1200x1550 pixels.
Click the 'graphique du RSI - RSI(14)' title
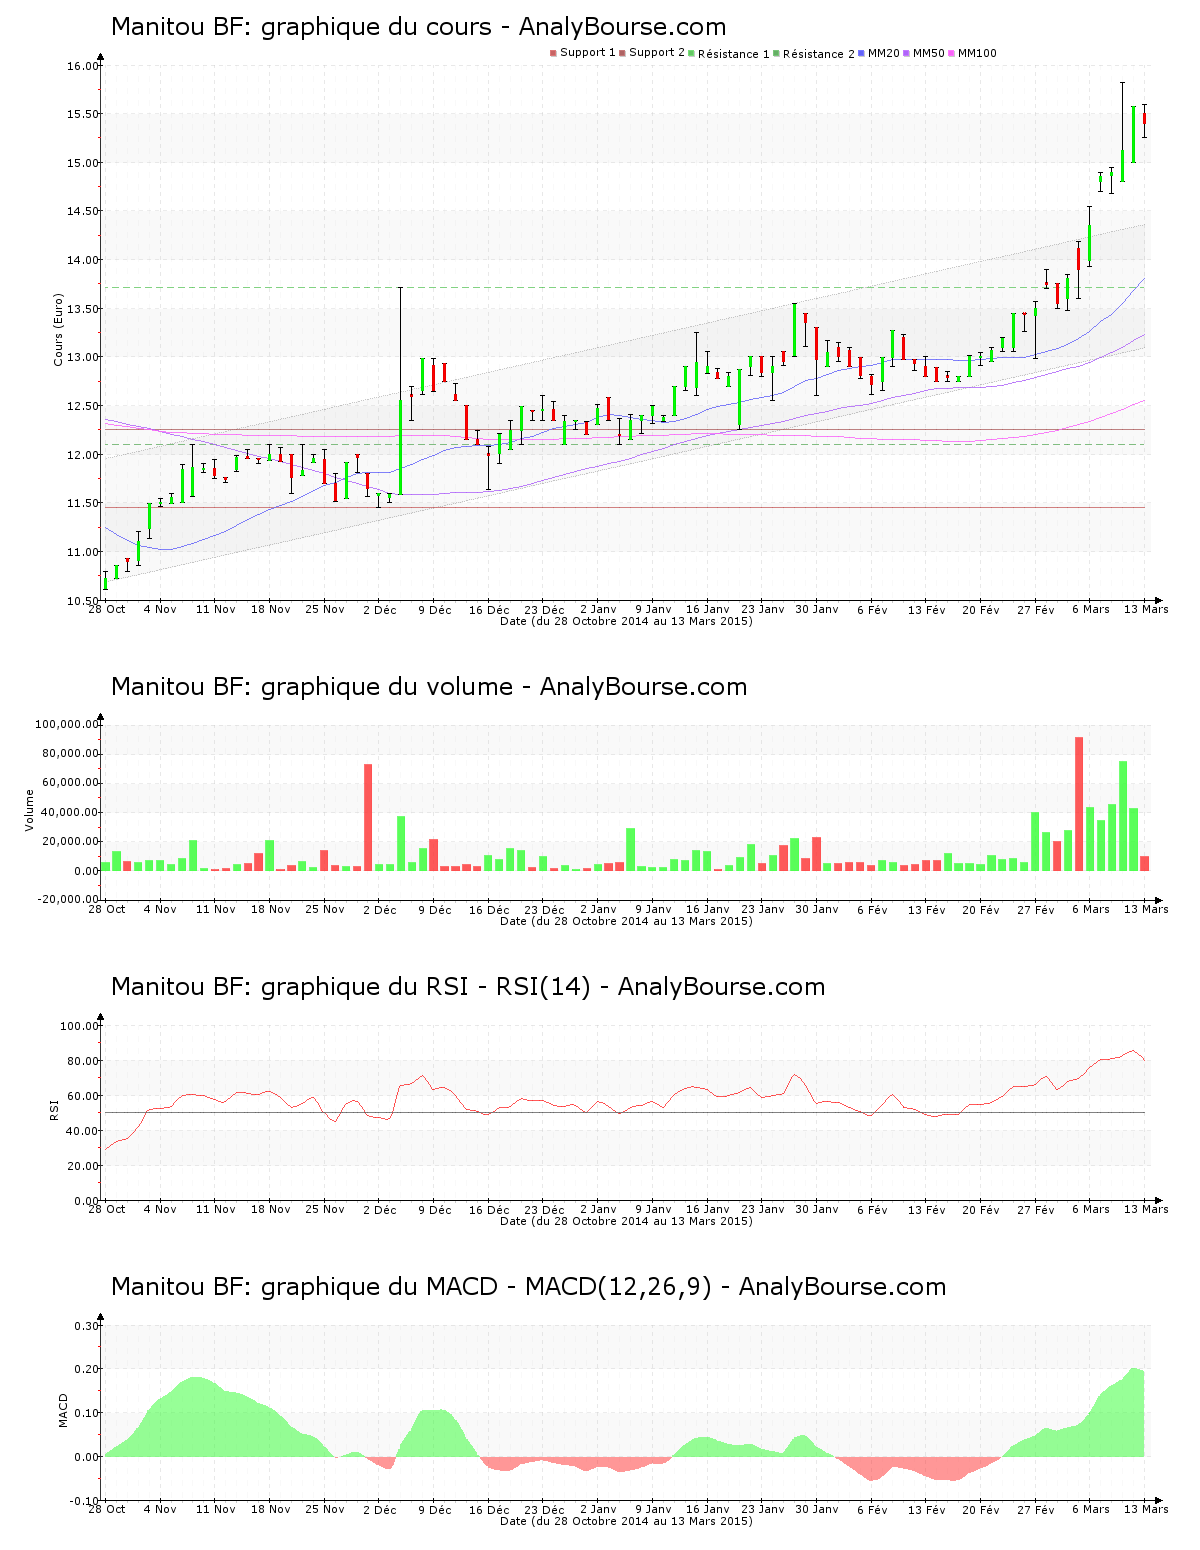[468, 987]
